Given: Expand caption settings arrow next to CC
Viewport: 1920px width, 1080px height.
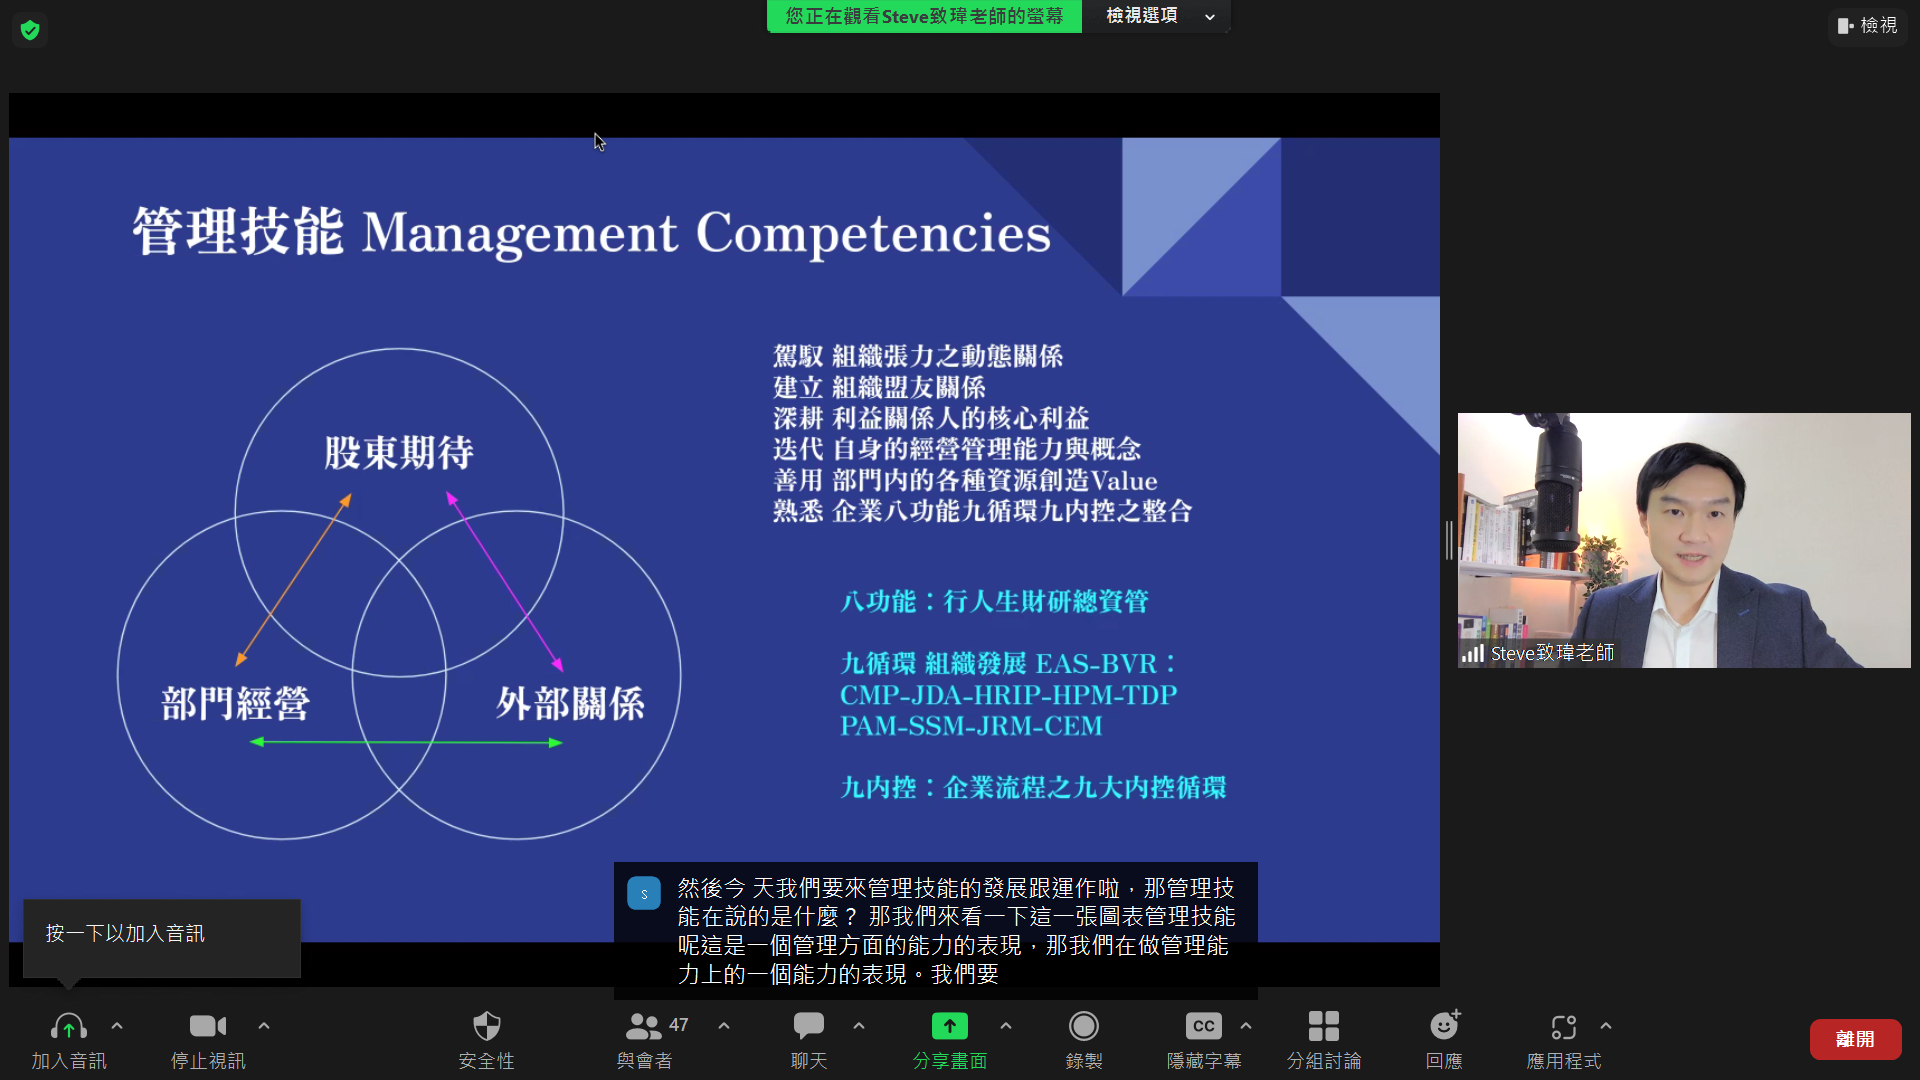Looking at the screenshot, I should click(x=1246, y=1026).
